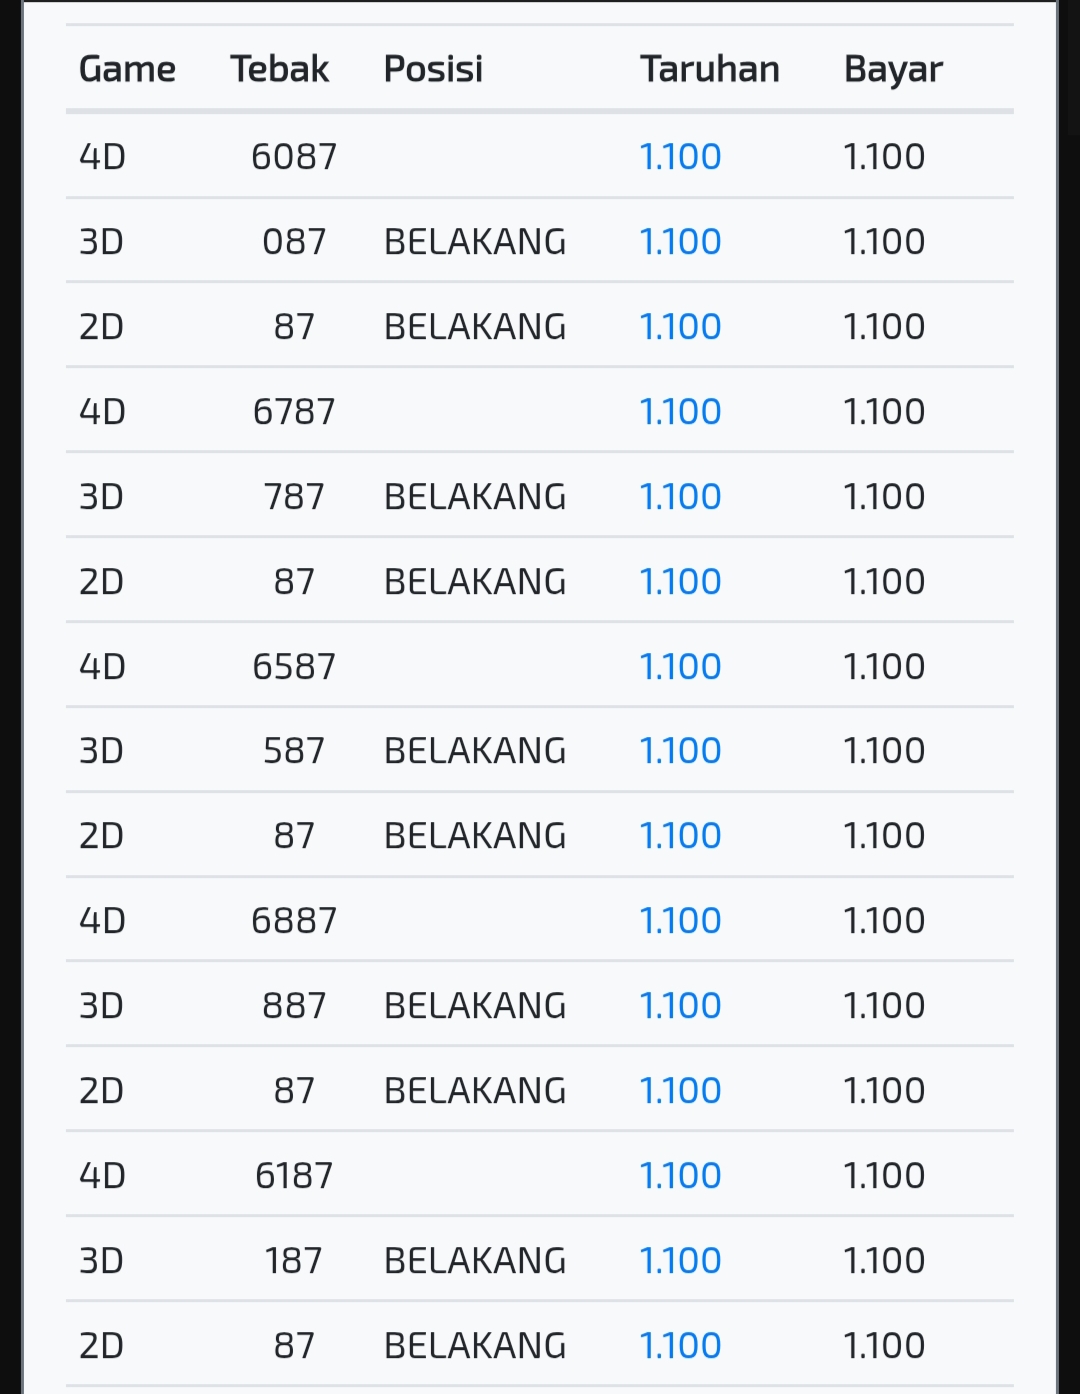
Task: Open the Taruhan link for 4D 6587
Action: pos(680,667)
